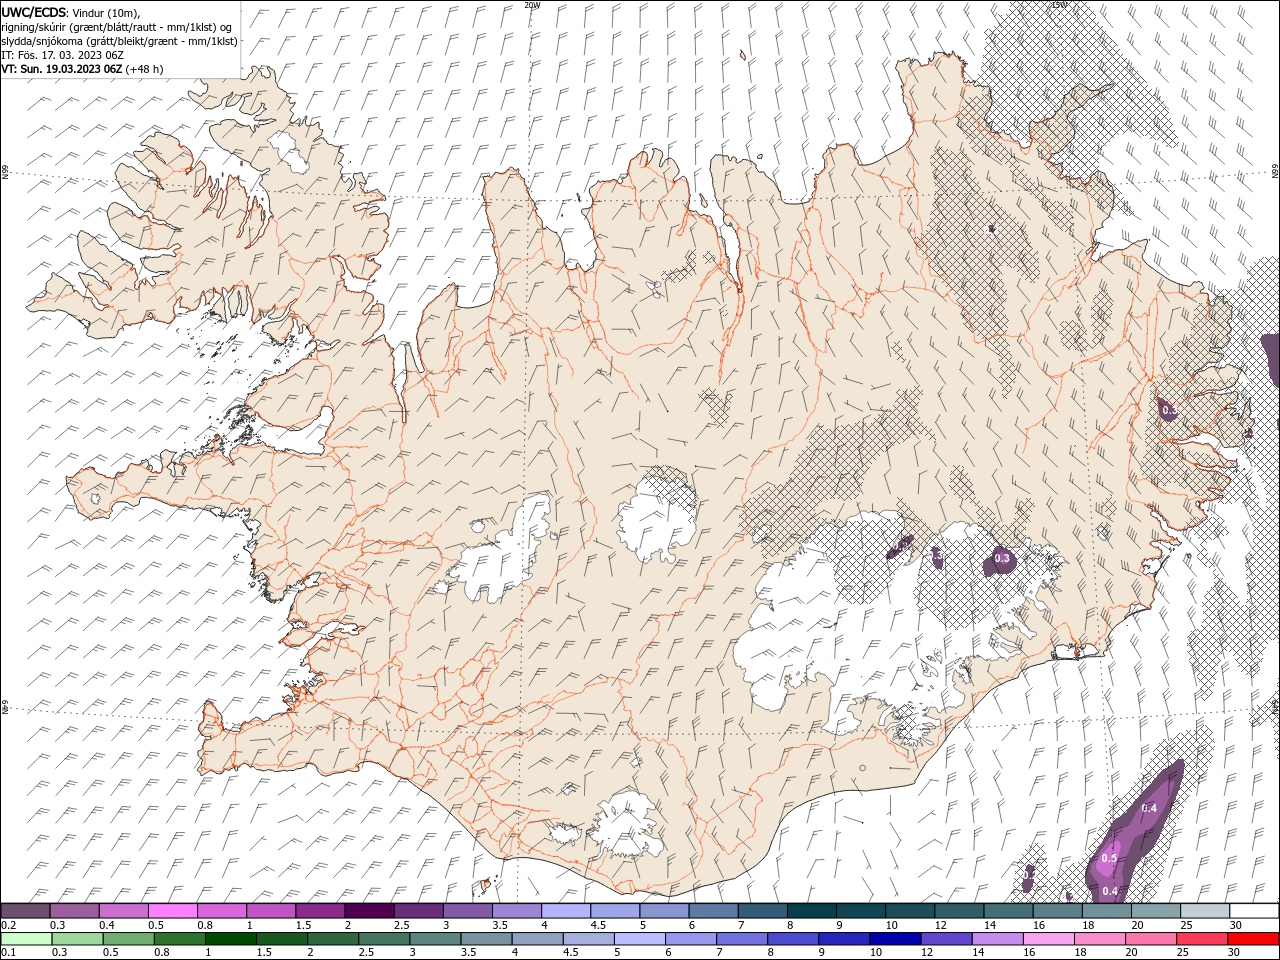
Task: Click the '30' label under the rain scale
Action: (x=1236, y=953)
